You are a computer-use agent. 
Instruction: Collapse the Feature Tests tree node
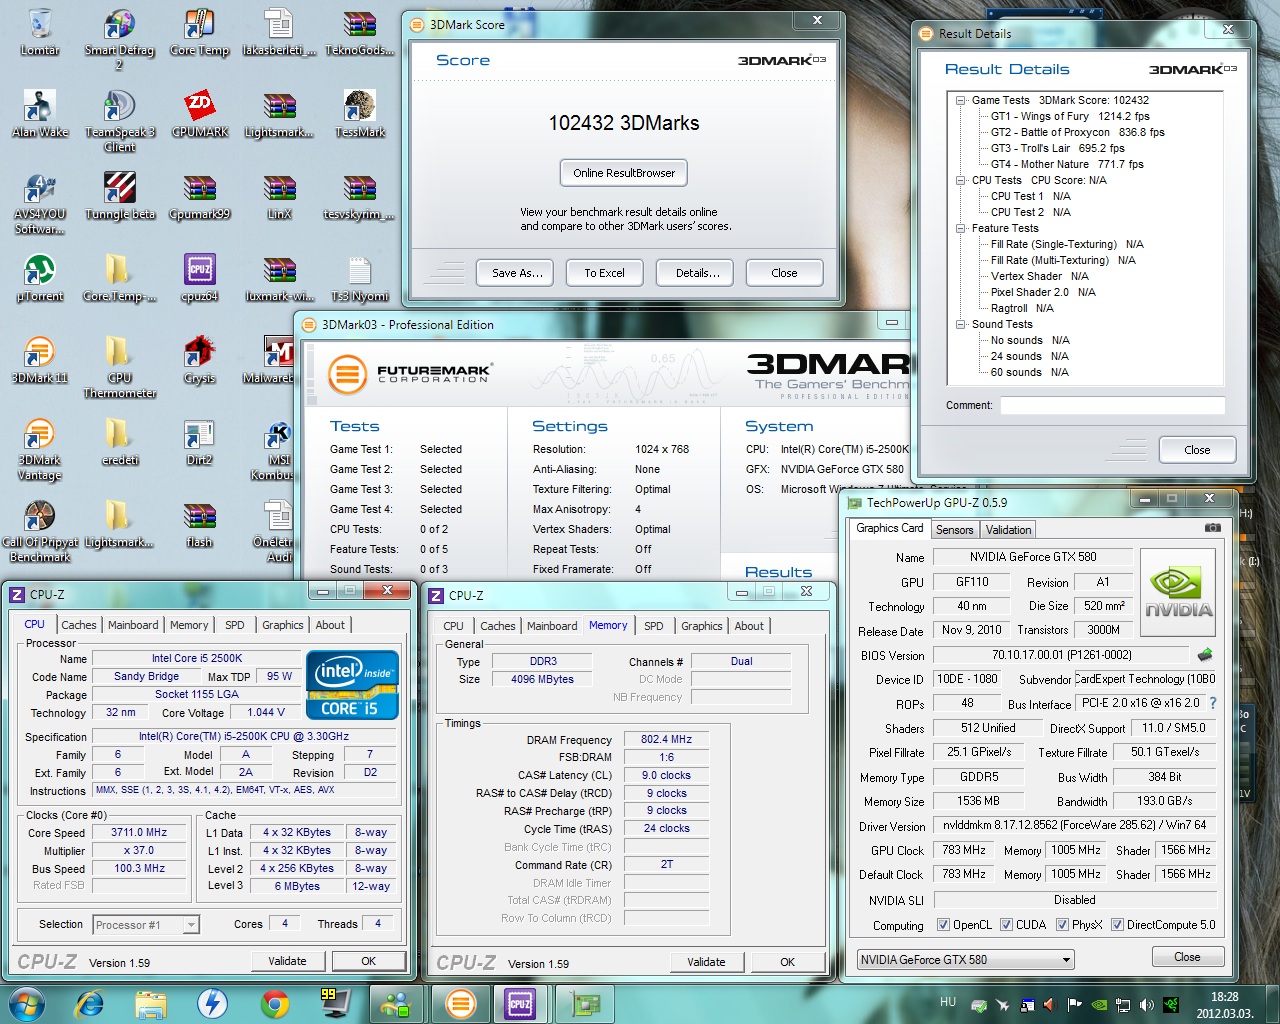point(961,228)
